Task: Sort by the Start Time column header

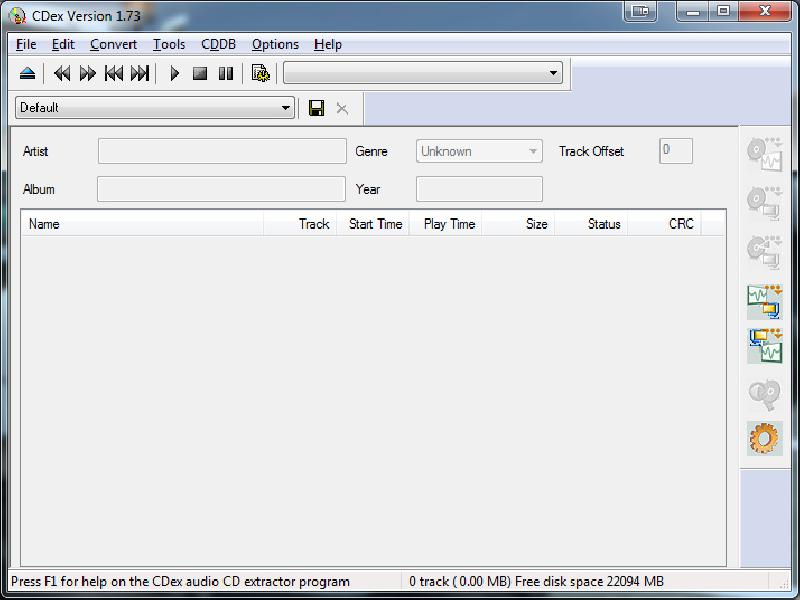Action: 373,224
